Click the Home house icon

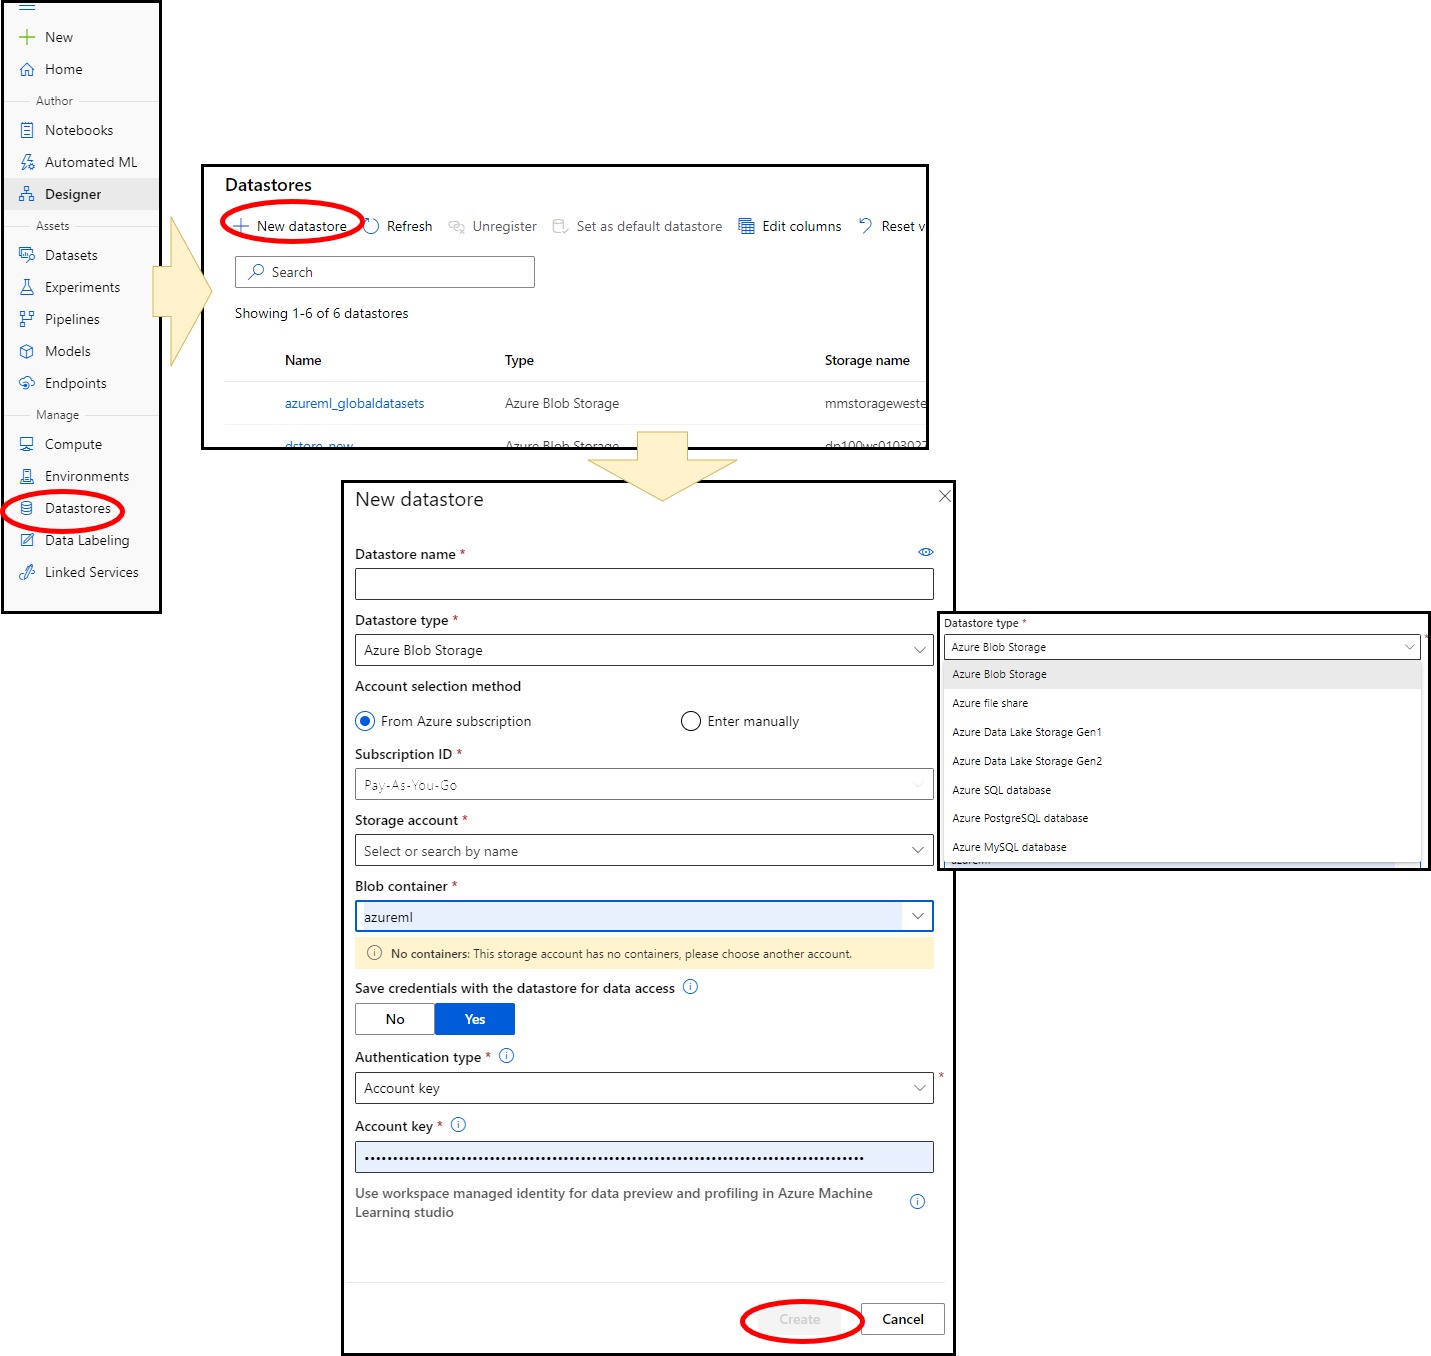coord(27,69)
